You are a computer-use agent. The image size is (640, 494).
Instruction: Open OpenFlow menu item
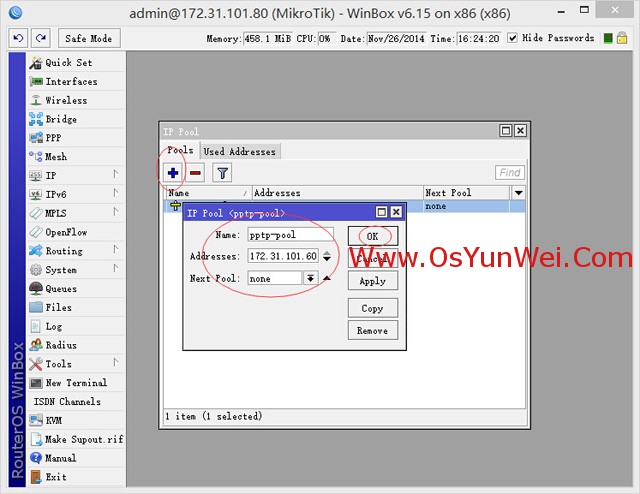pyautogui.click(x=76, y=232)
